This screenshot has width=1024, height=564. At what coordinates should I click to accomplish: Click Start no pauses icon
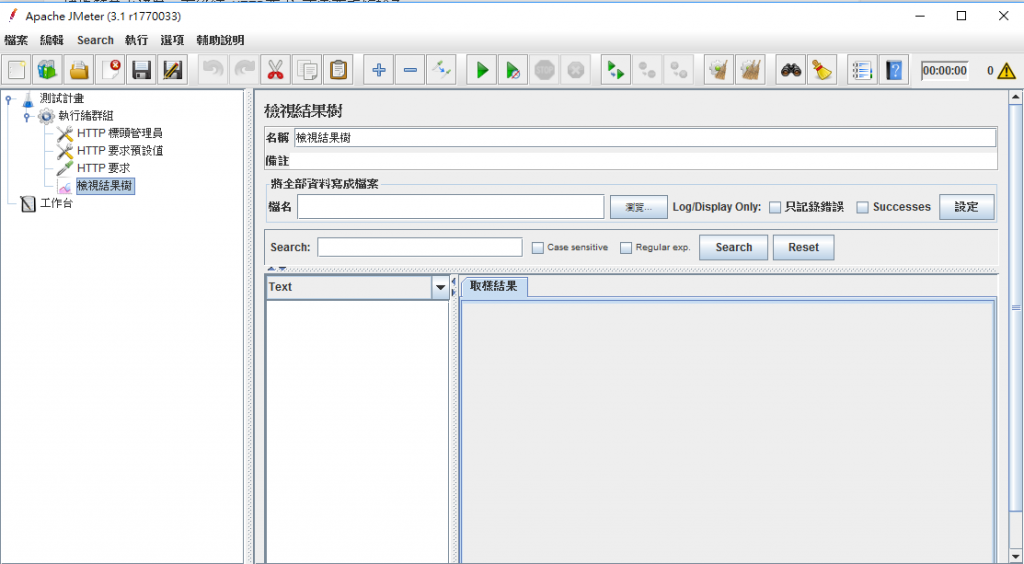point(513,70)
